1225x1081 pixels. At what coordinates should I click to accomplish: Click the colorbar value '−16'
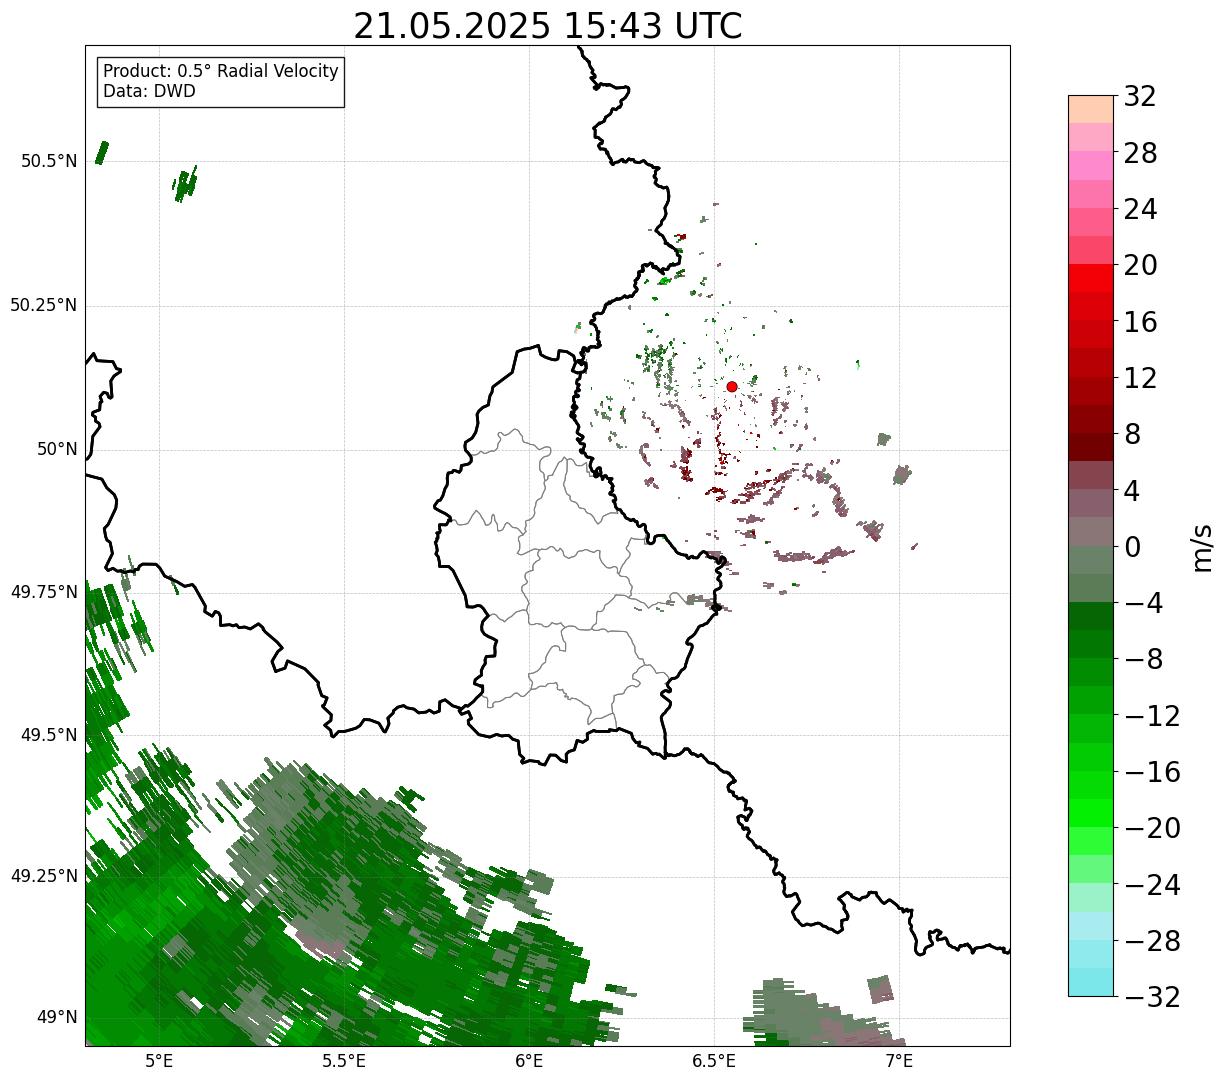pos(1152,772)
